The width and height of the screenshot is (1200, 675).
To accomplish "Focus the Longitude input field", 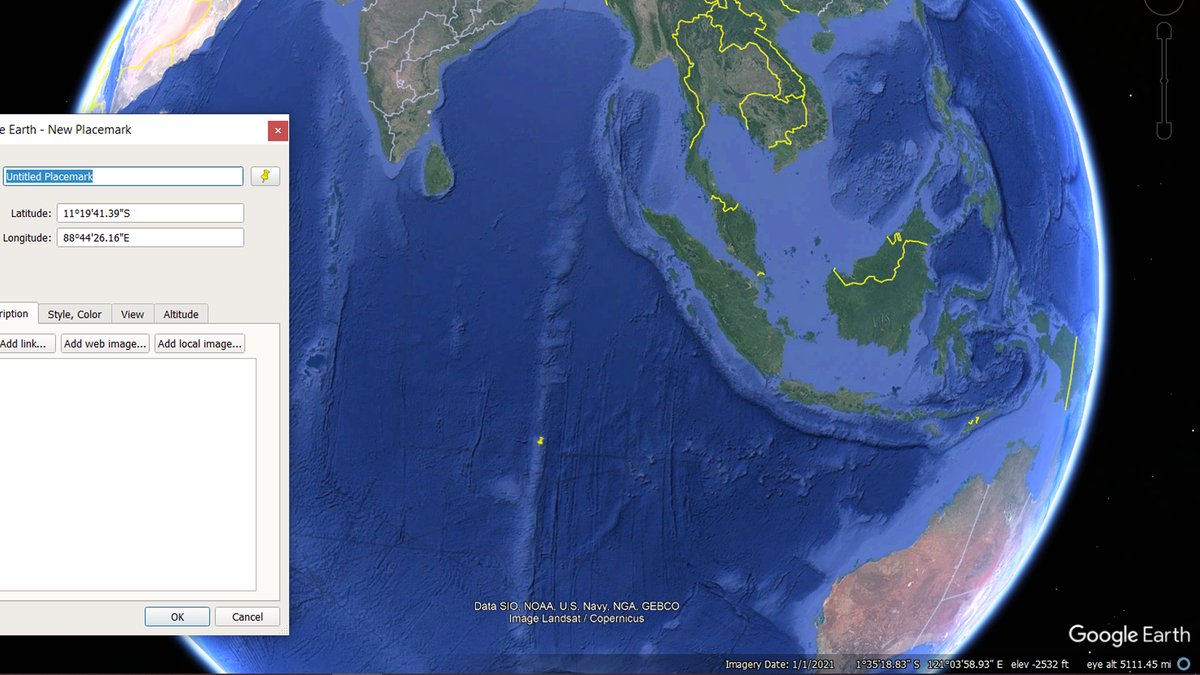I will point(150,238).
